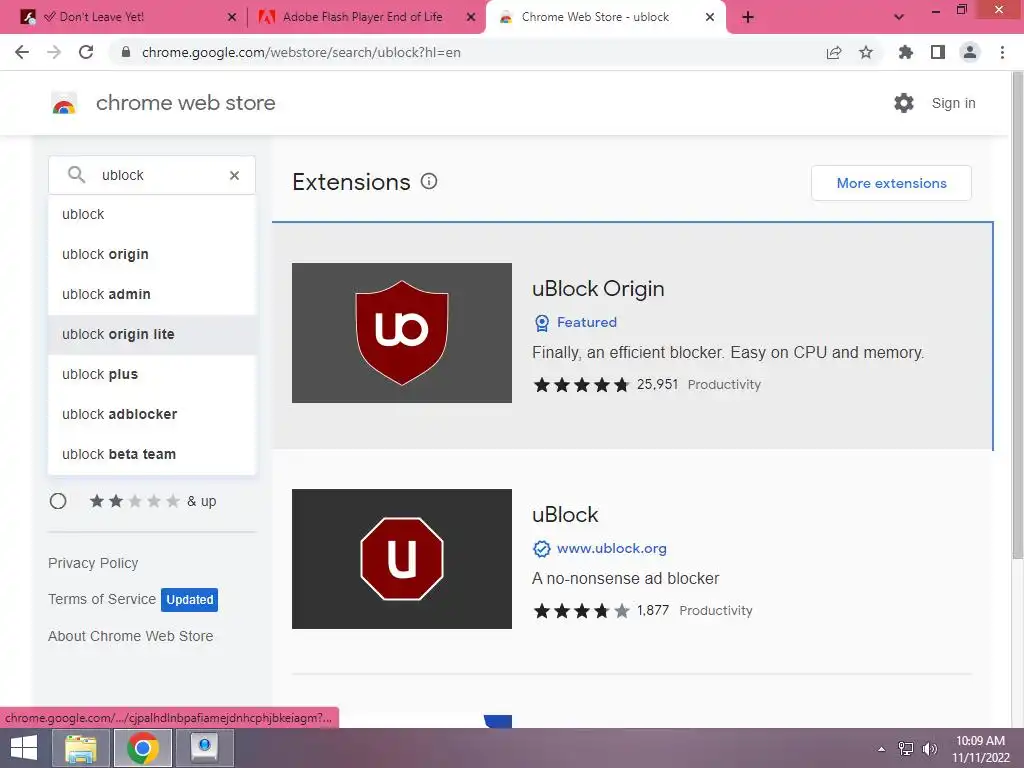Go back to the previous page
1024x768 pixels.
coord(22,52)
